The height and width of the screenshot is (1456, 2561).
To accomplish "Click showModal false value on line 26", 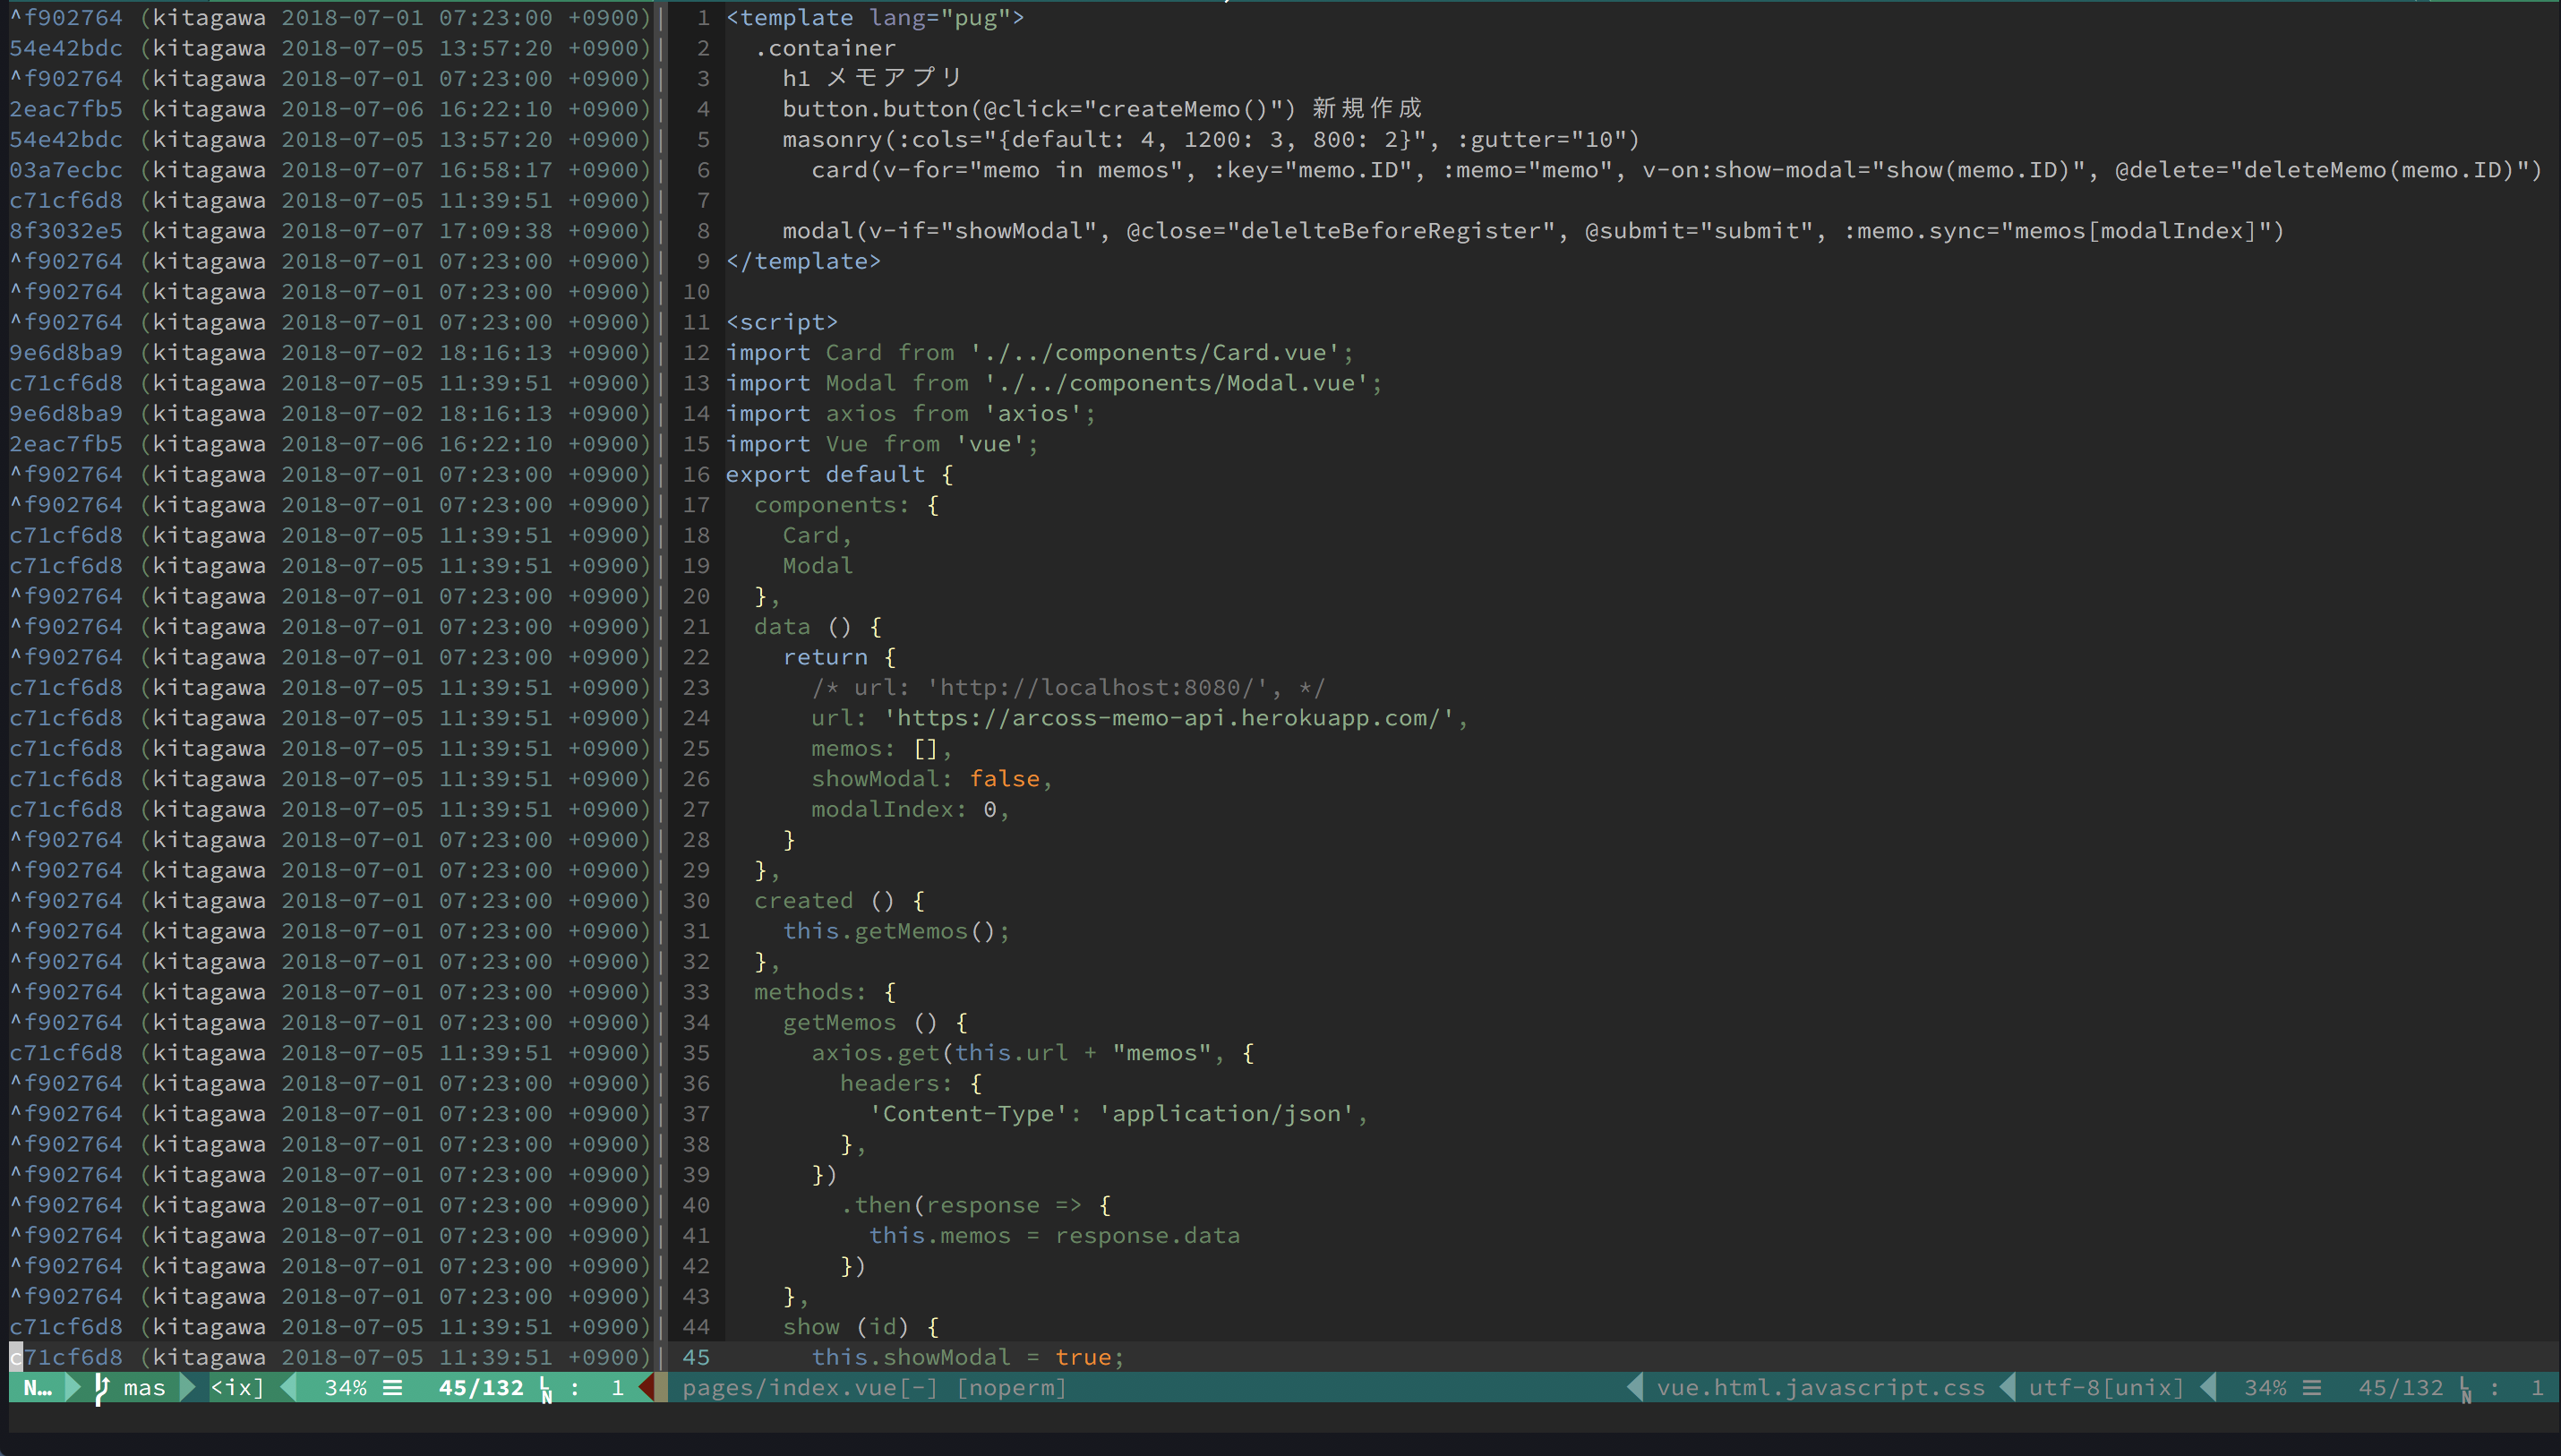I will coord(1004,779).
